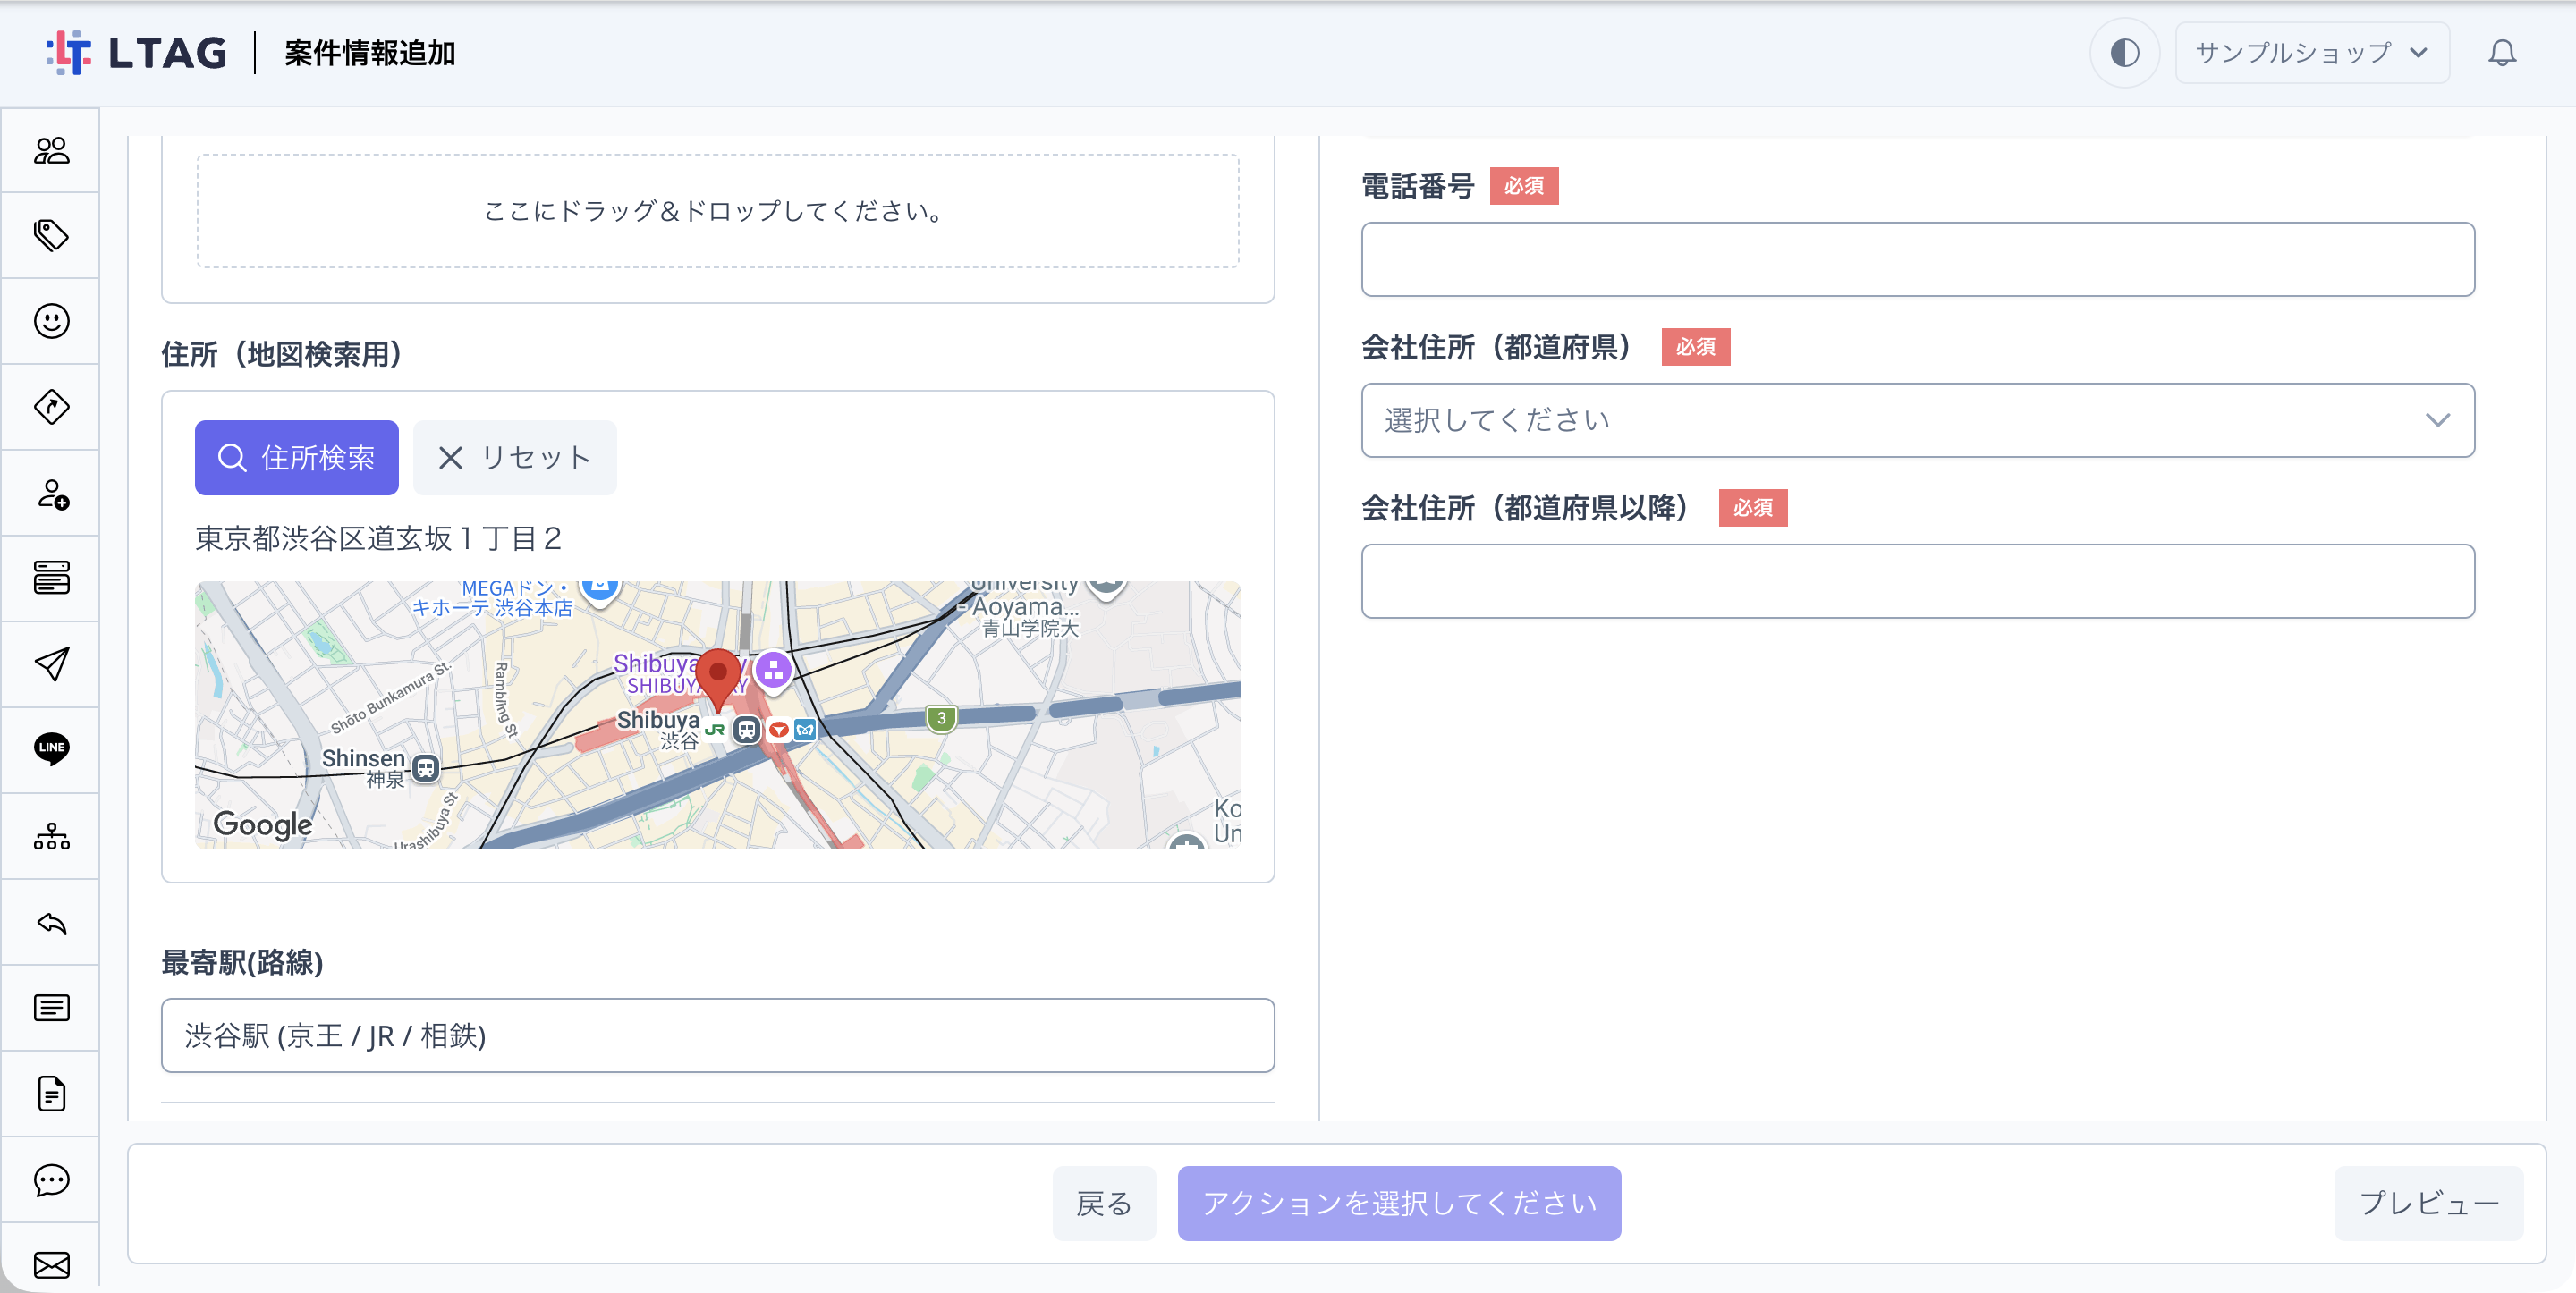This screenshot has width=2576, height=1293.
Task: Click the LTAG logo
Action: [x=136, y=52]
